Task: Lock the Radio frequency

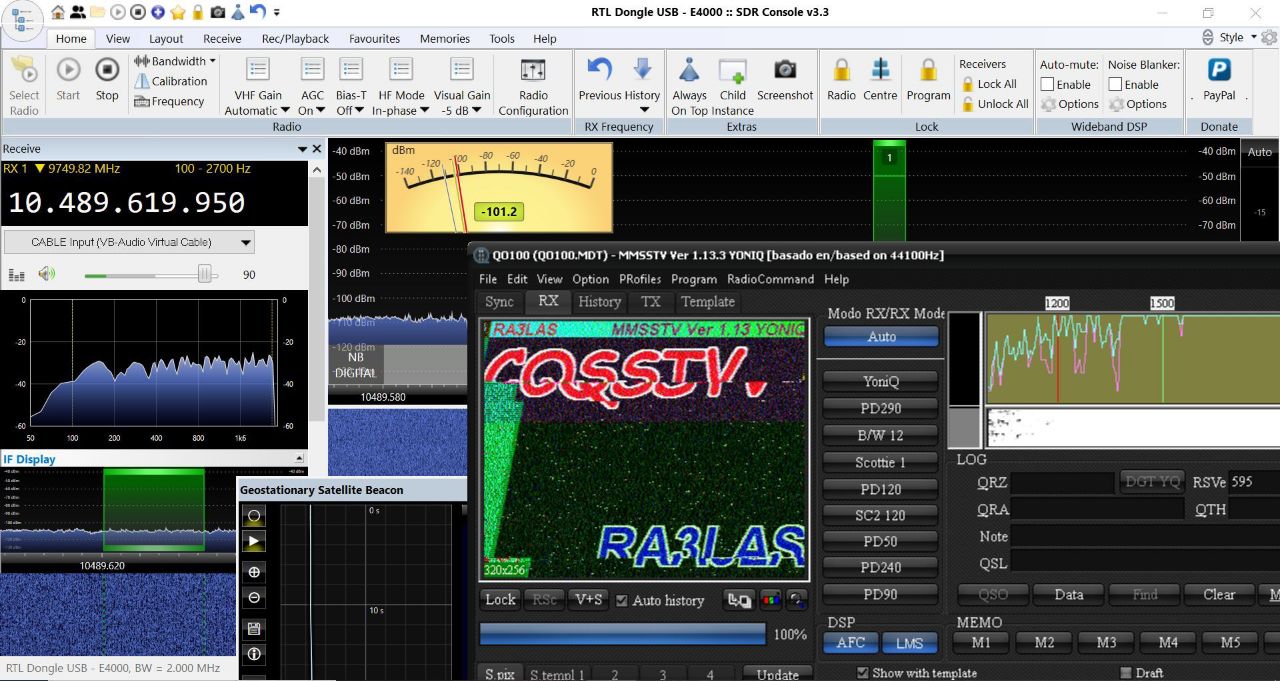Action: pos(841,80)
